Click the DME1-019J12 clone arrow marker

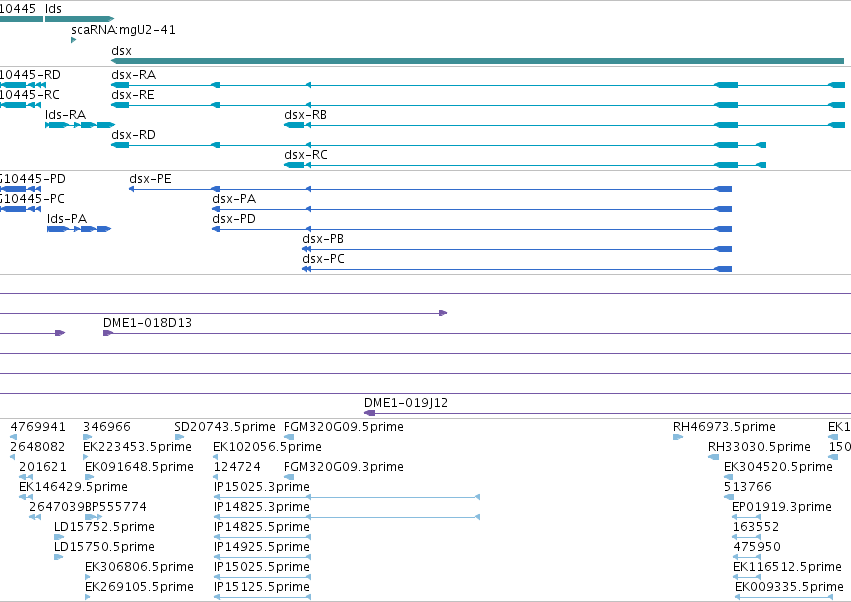tap(370, 413)
